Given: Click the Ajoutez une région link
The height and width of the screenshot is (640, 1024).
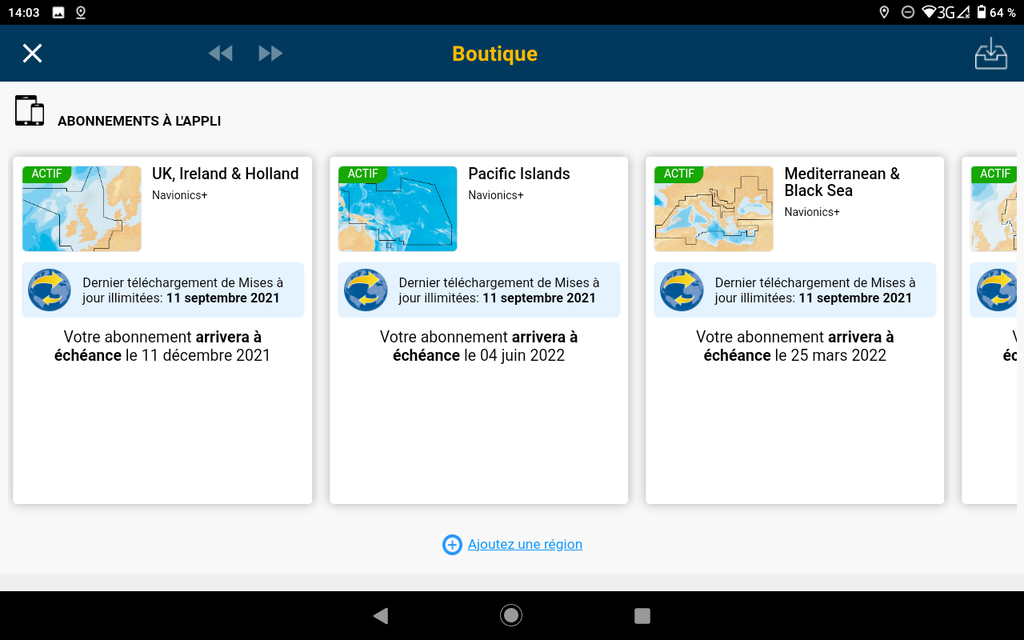Looking at the screenshot, I should (x=525, y=544).
